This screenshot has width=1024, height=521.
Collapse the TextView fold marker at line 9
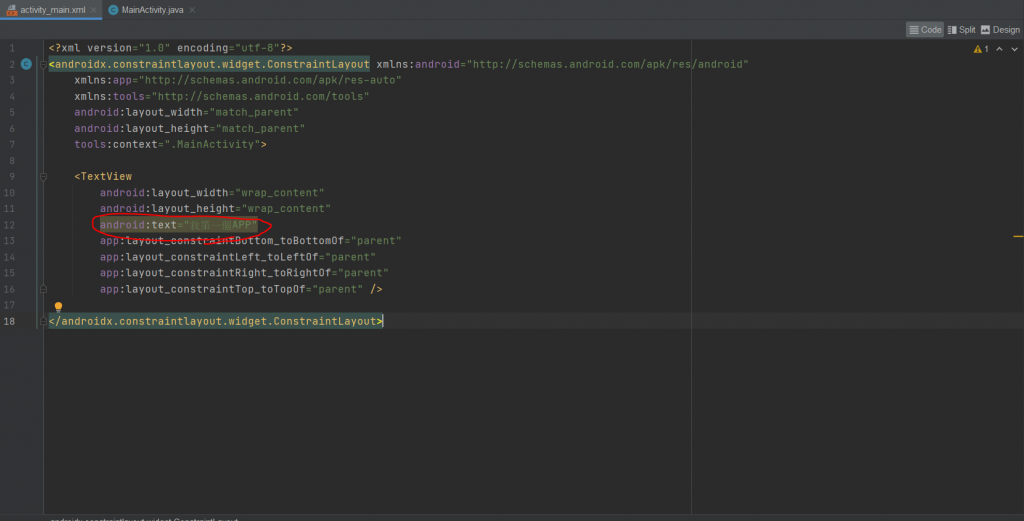click(43, 177)
